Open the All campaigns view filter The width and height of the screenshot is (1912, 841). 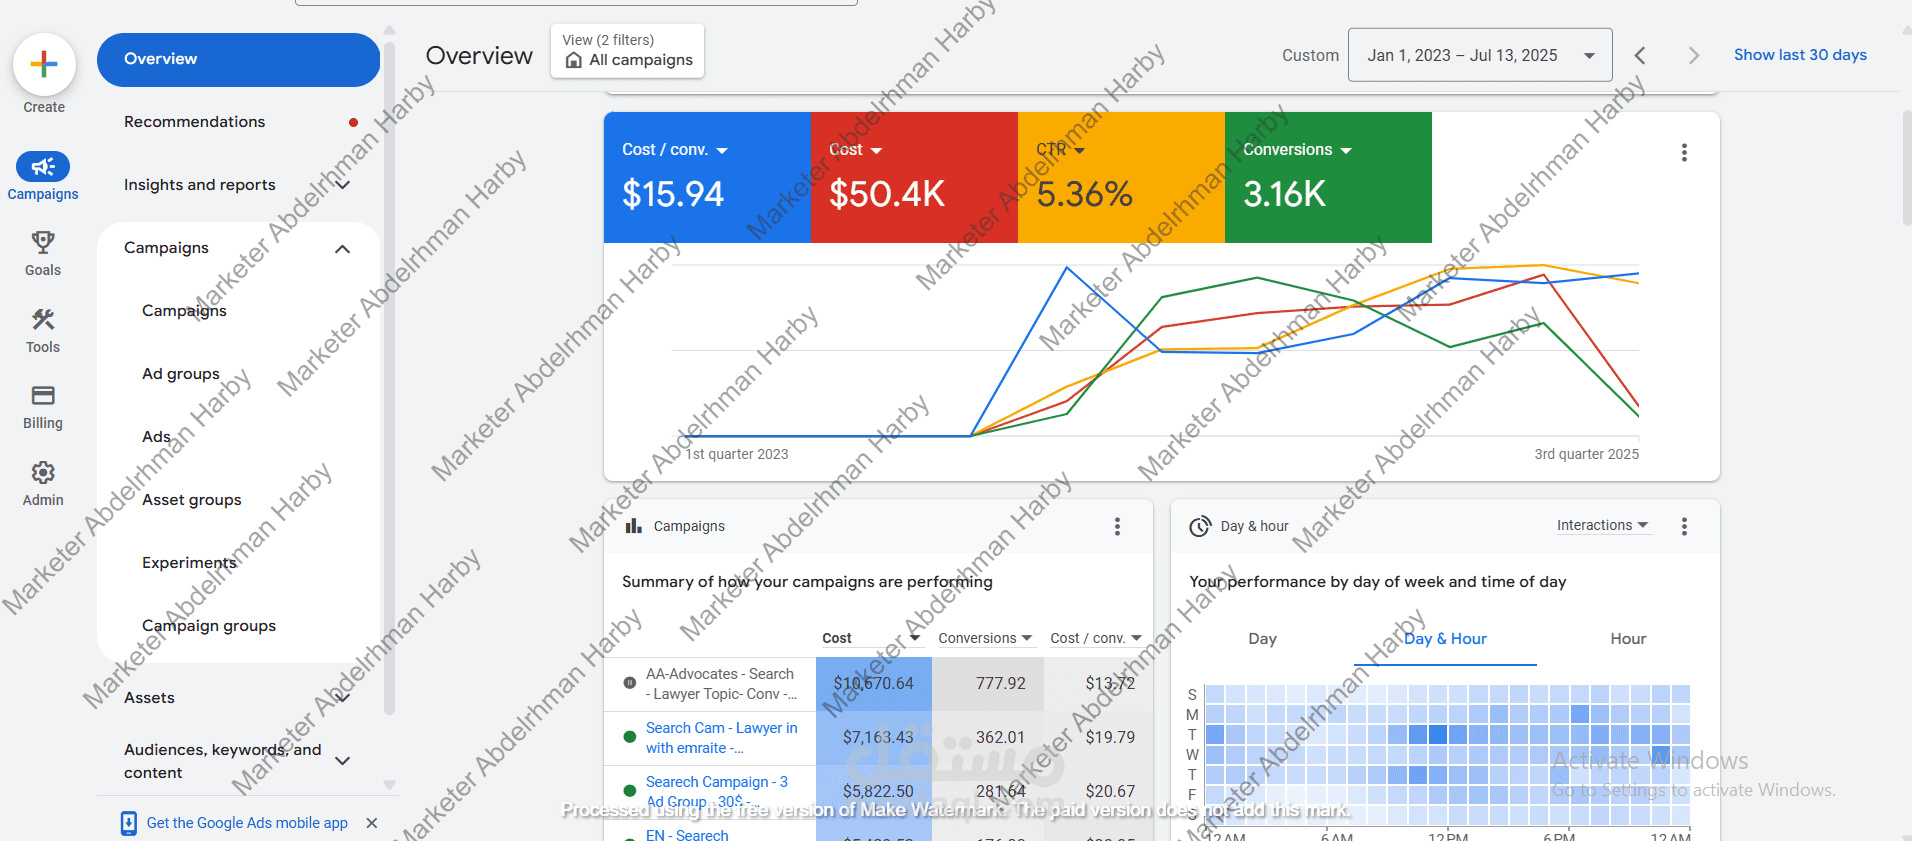pos(627,51)
